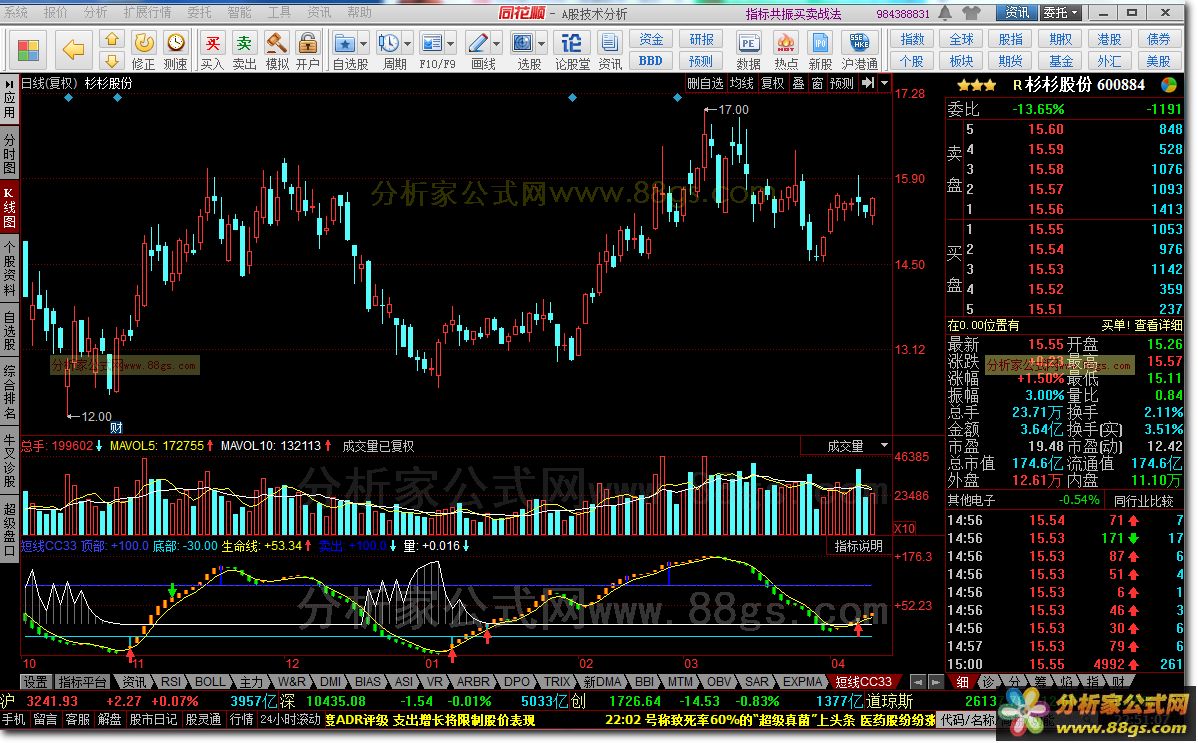The width and height of the screenshot is (1198, 743).
Task: Click the 买入 buy icon
Action: (x=212, y=50)
